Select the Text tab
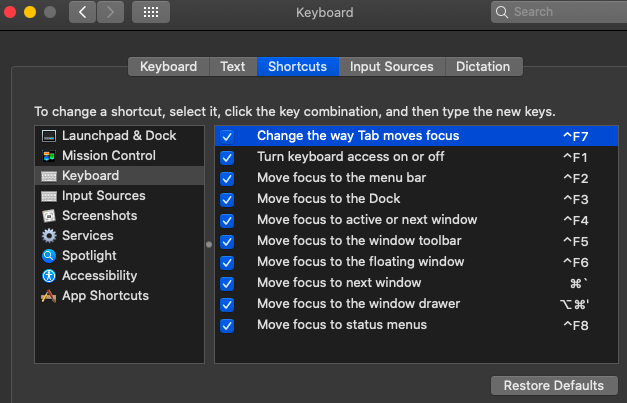This screenshot has width=627, height=403. pyautogui.click(x=232, y=66)
